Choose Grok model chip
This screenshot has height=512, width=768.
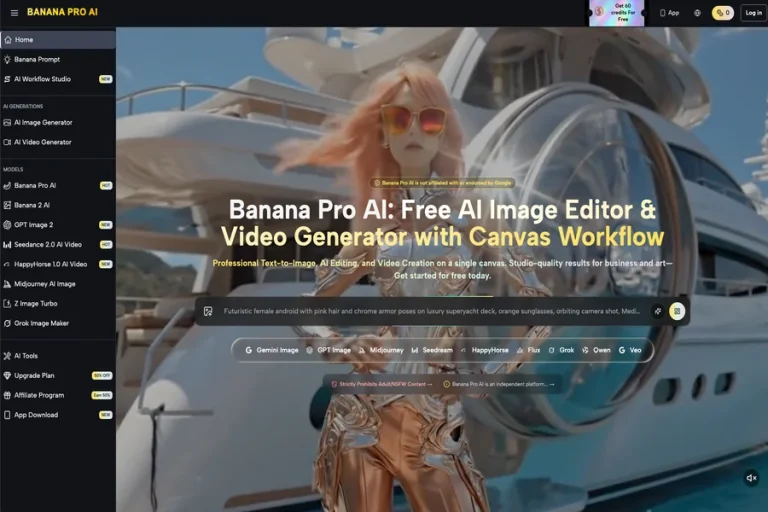[x=561, y=350]
